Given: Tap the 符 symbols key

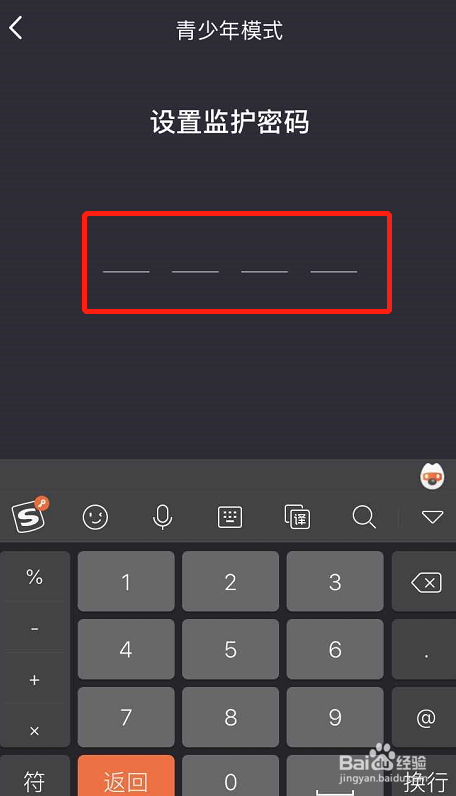Looking at the screenshot, I should [x=35, y=776].
